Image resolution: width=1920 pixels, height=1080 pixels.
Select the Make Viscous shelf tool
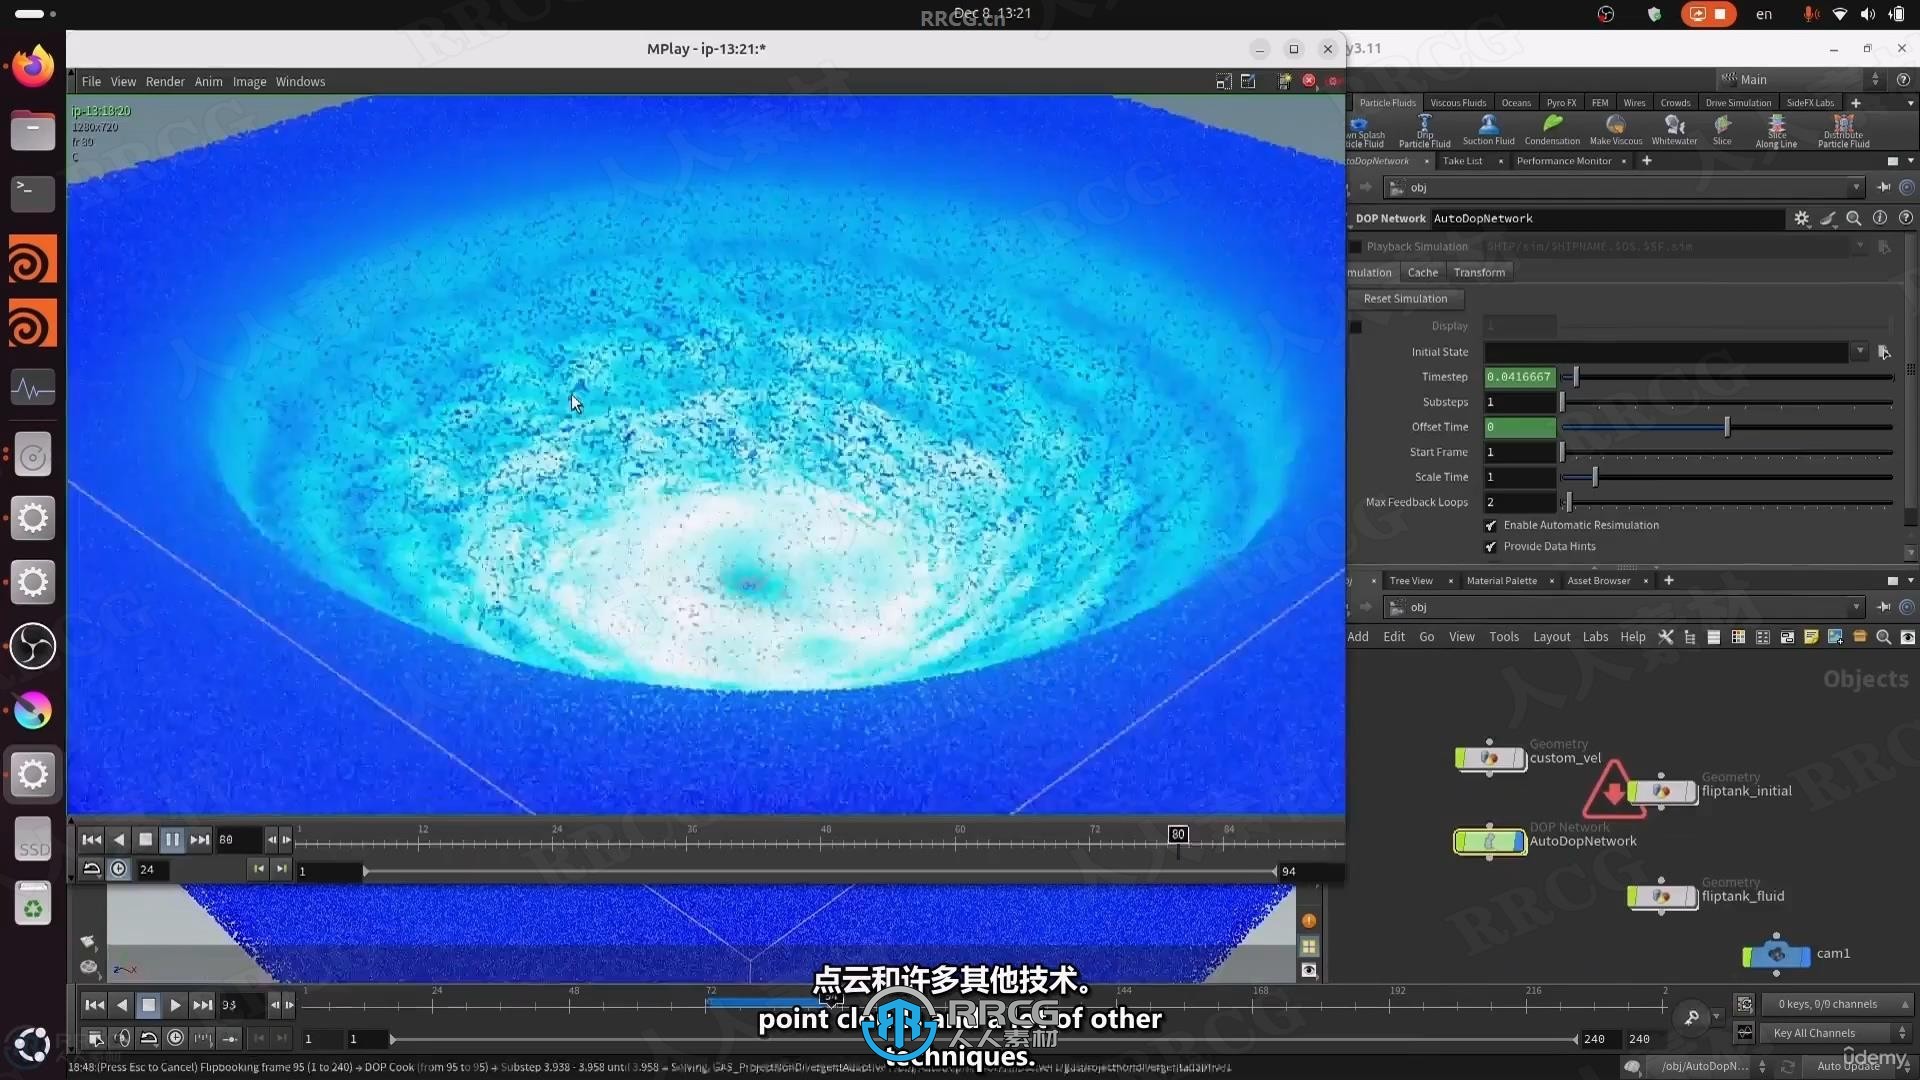point(1615,129)
